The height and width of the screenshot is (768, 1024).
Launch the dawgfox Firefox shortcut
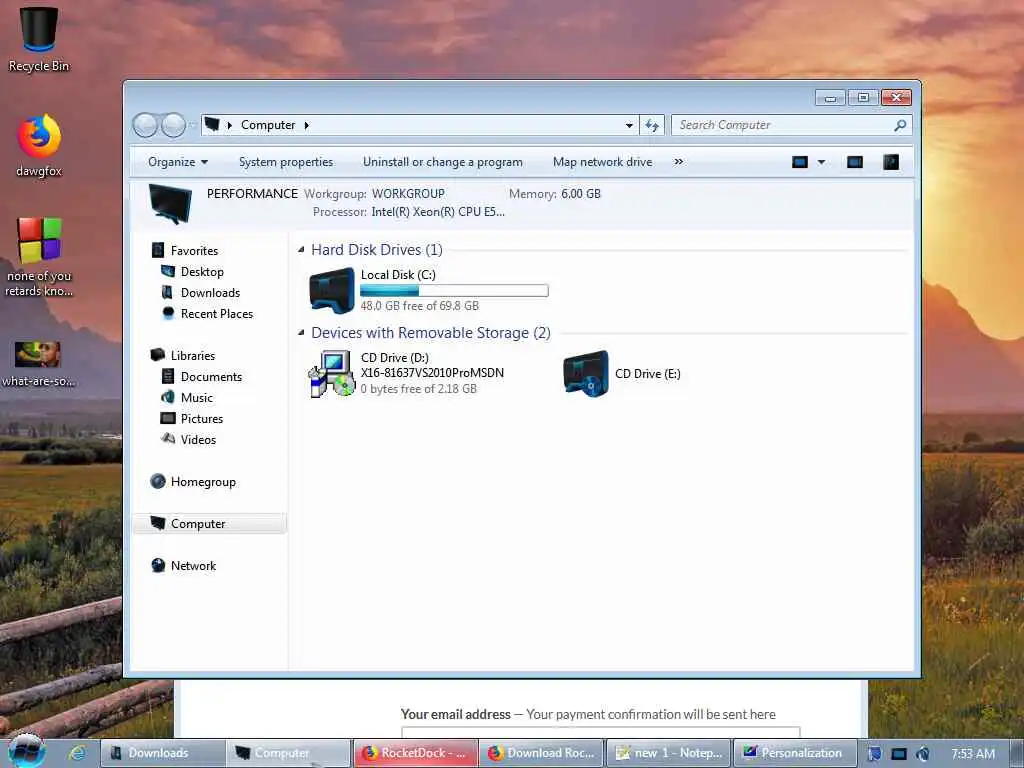click(39, 136)
